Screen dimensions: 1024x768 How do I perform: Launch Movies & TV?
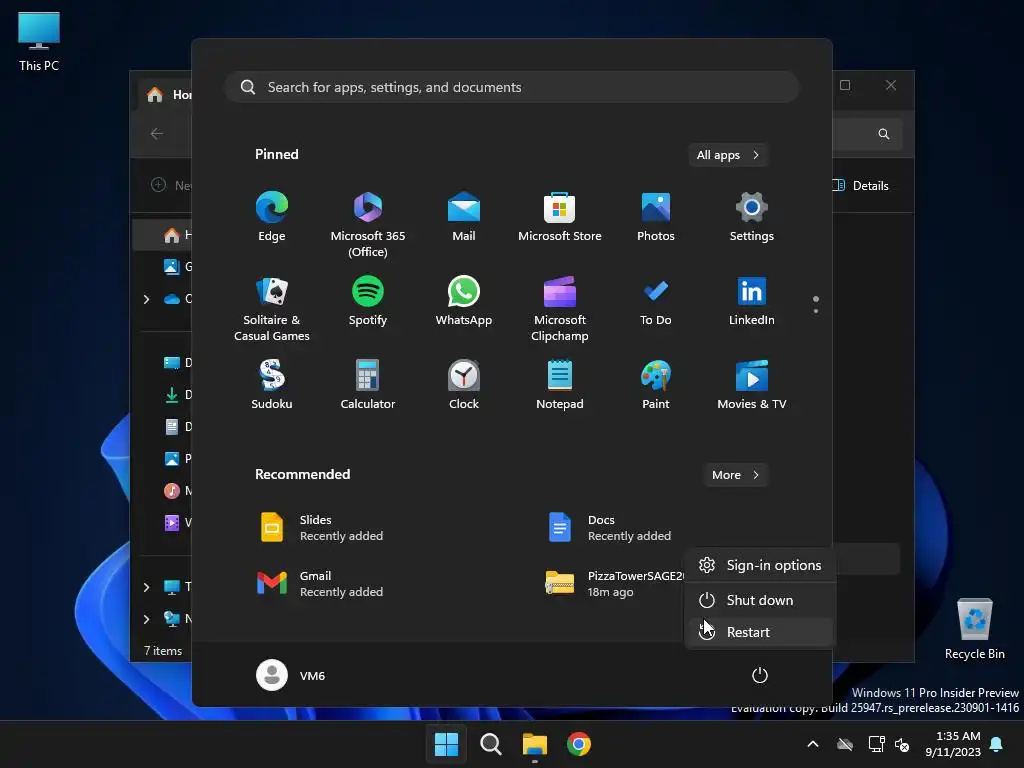(x=752, y=385)
